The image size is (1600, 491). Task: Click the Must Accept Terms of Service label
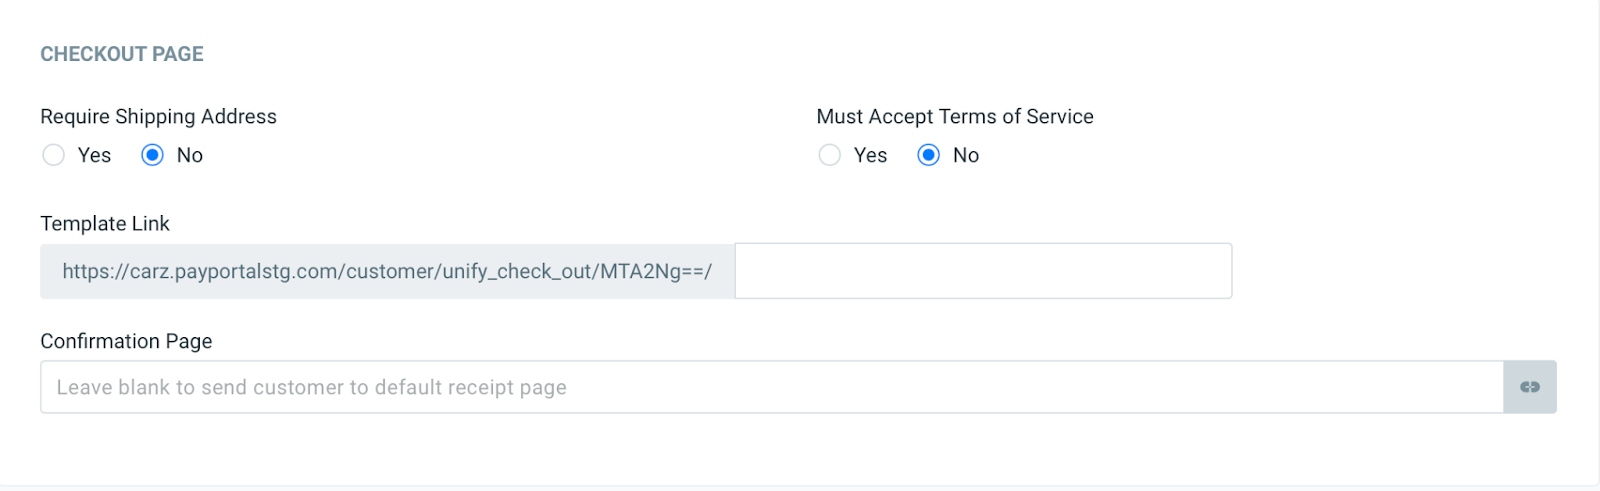click(x=954, y=116)
